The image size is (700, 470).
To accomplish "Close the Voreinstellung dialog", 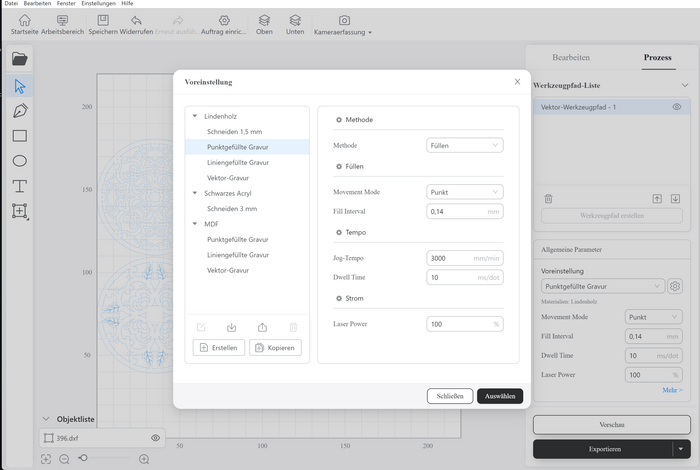I will click(x=517, y=82).
